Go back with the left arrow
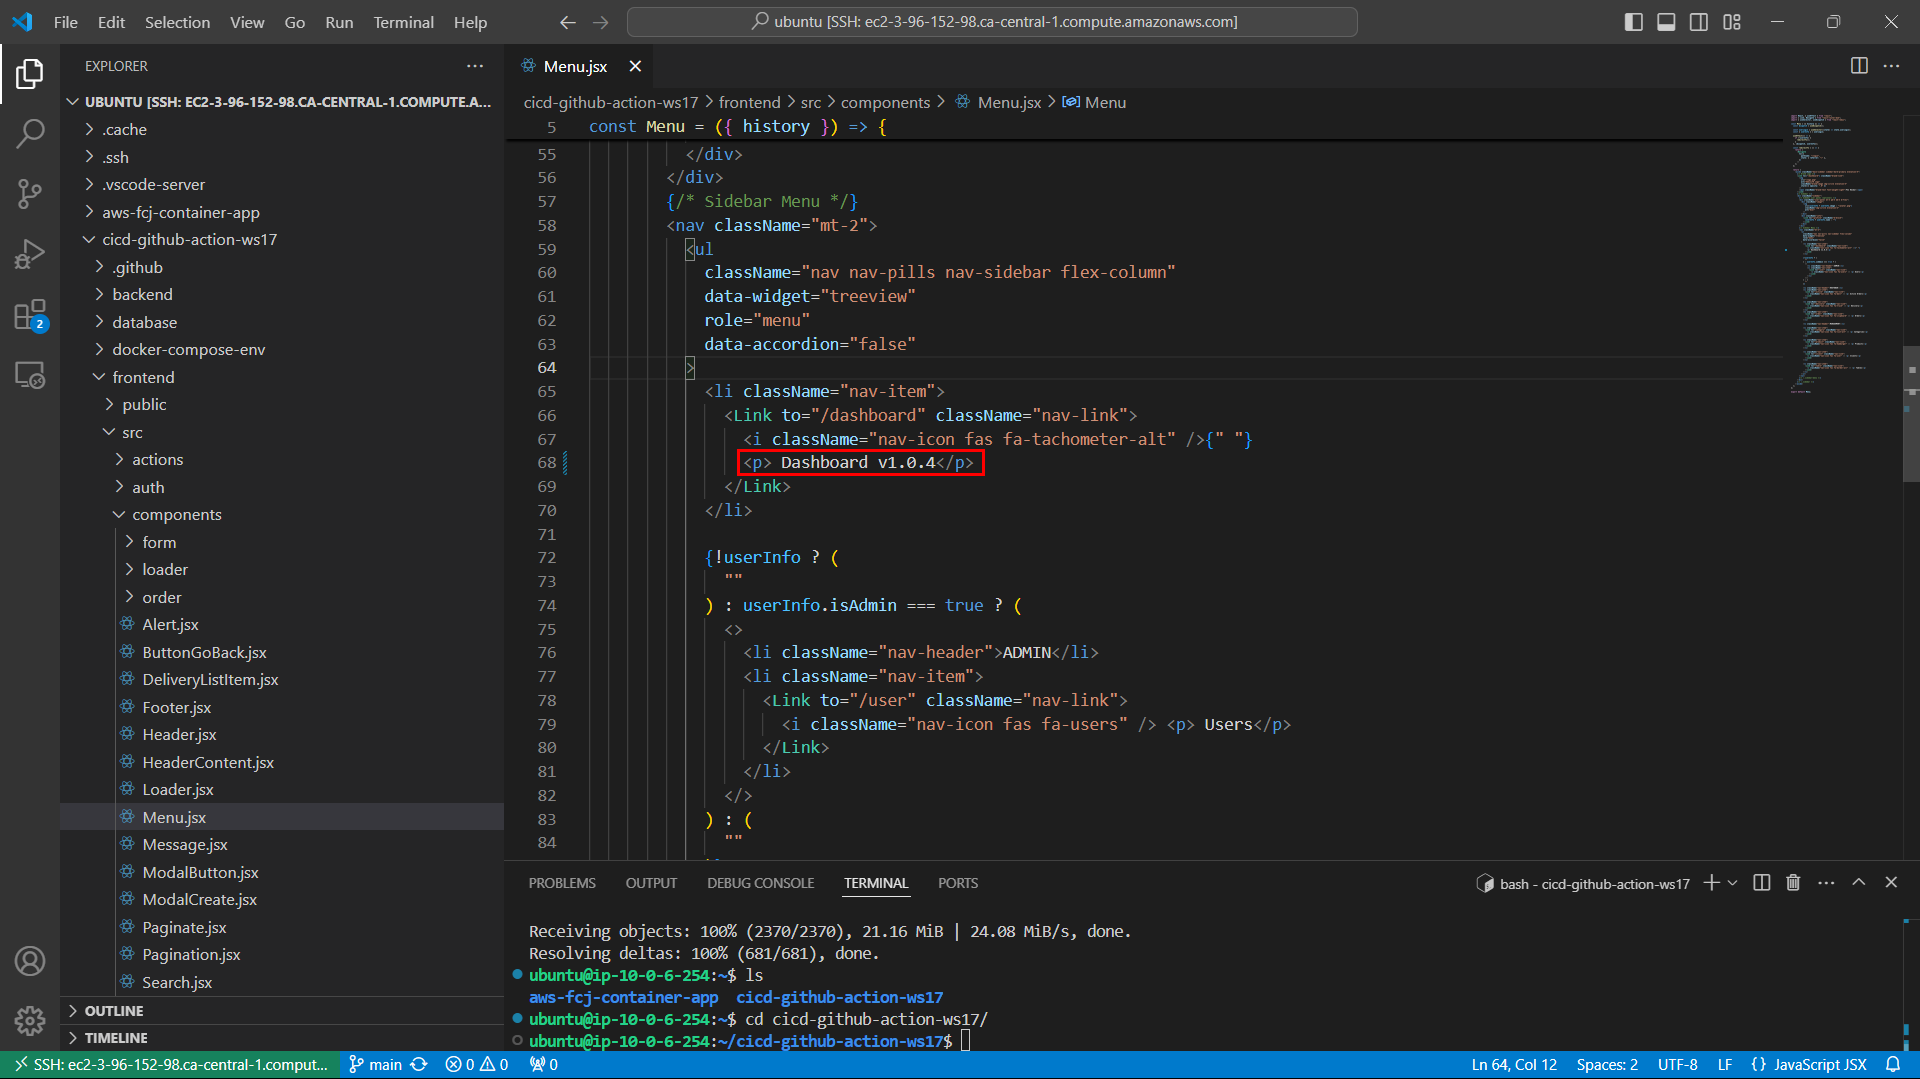 pos(568,22)
